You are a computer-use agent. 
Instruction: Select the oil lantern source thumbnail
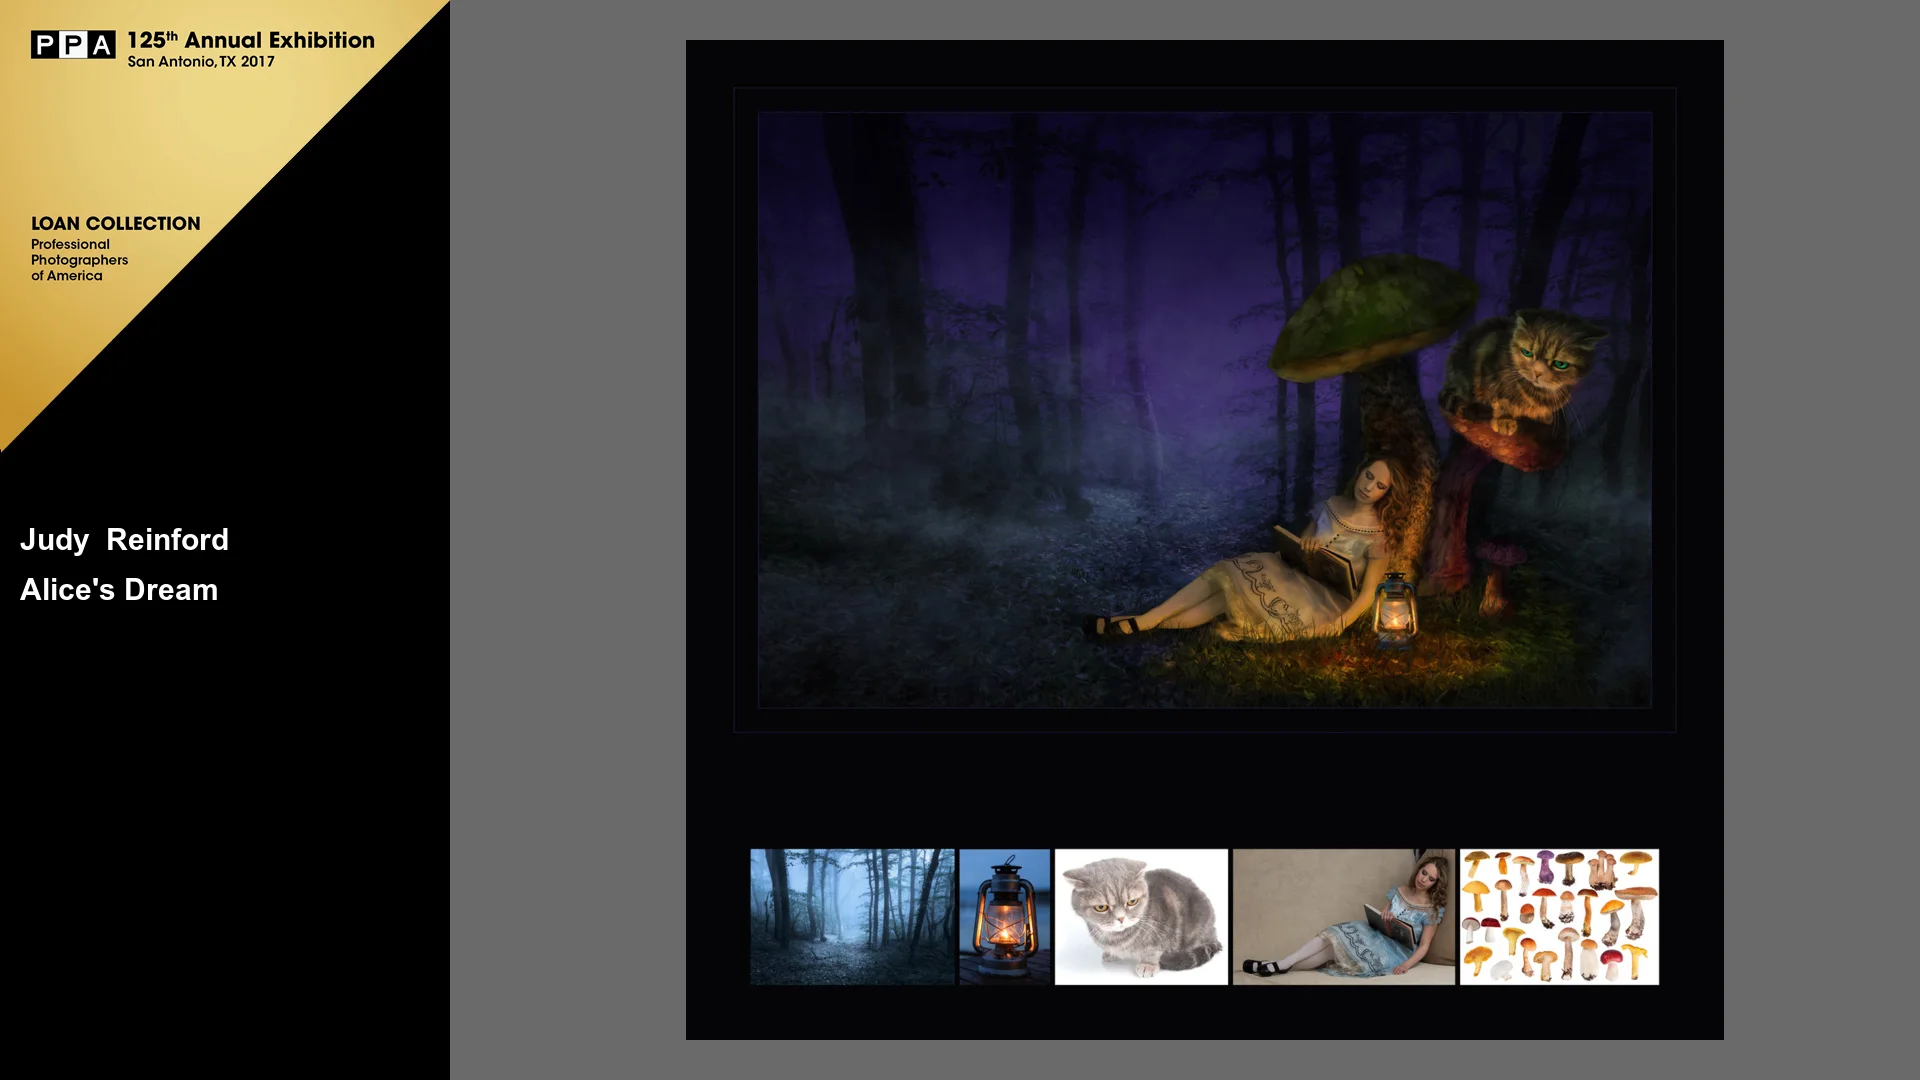pyautogui.click(x=1005, y=917)
